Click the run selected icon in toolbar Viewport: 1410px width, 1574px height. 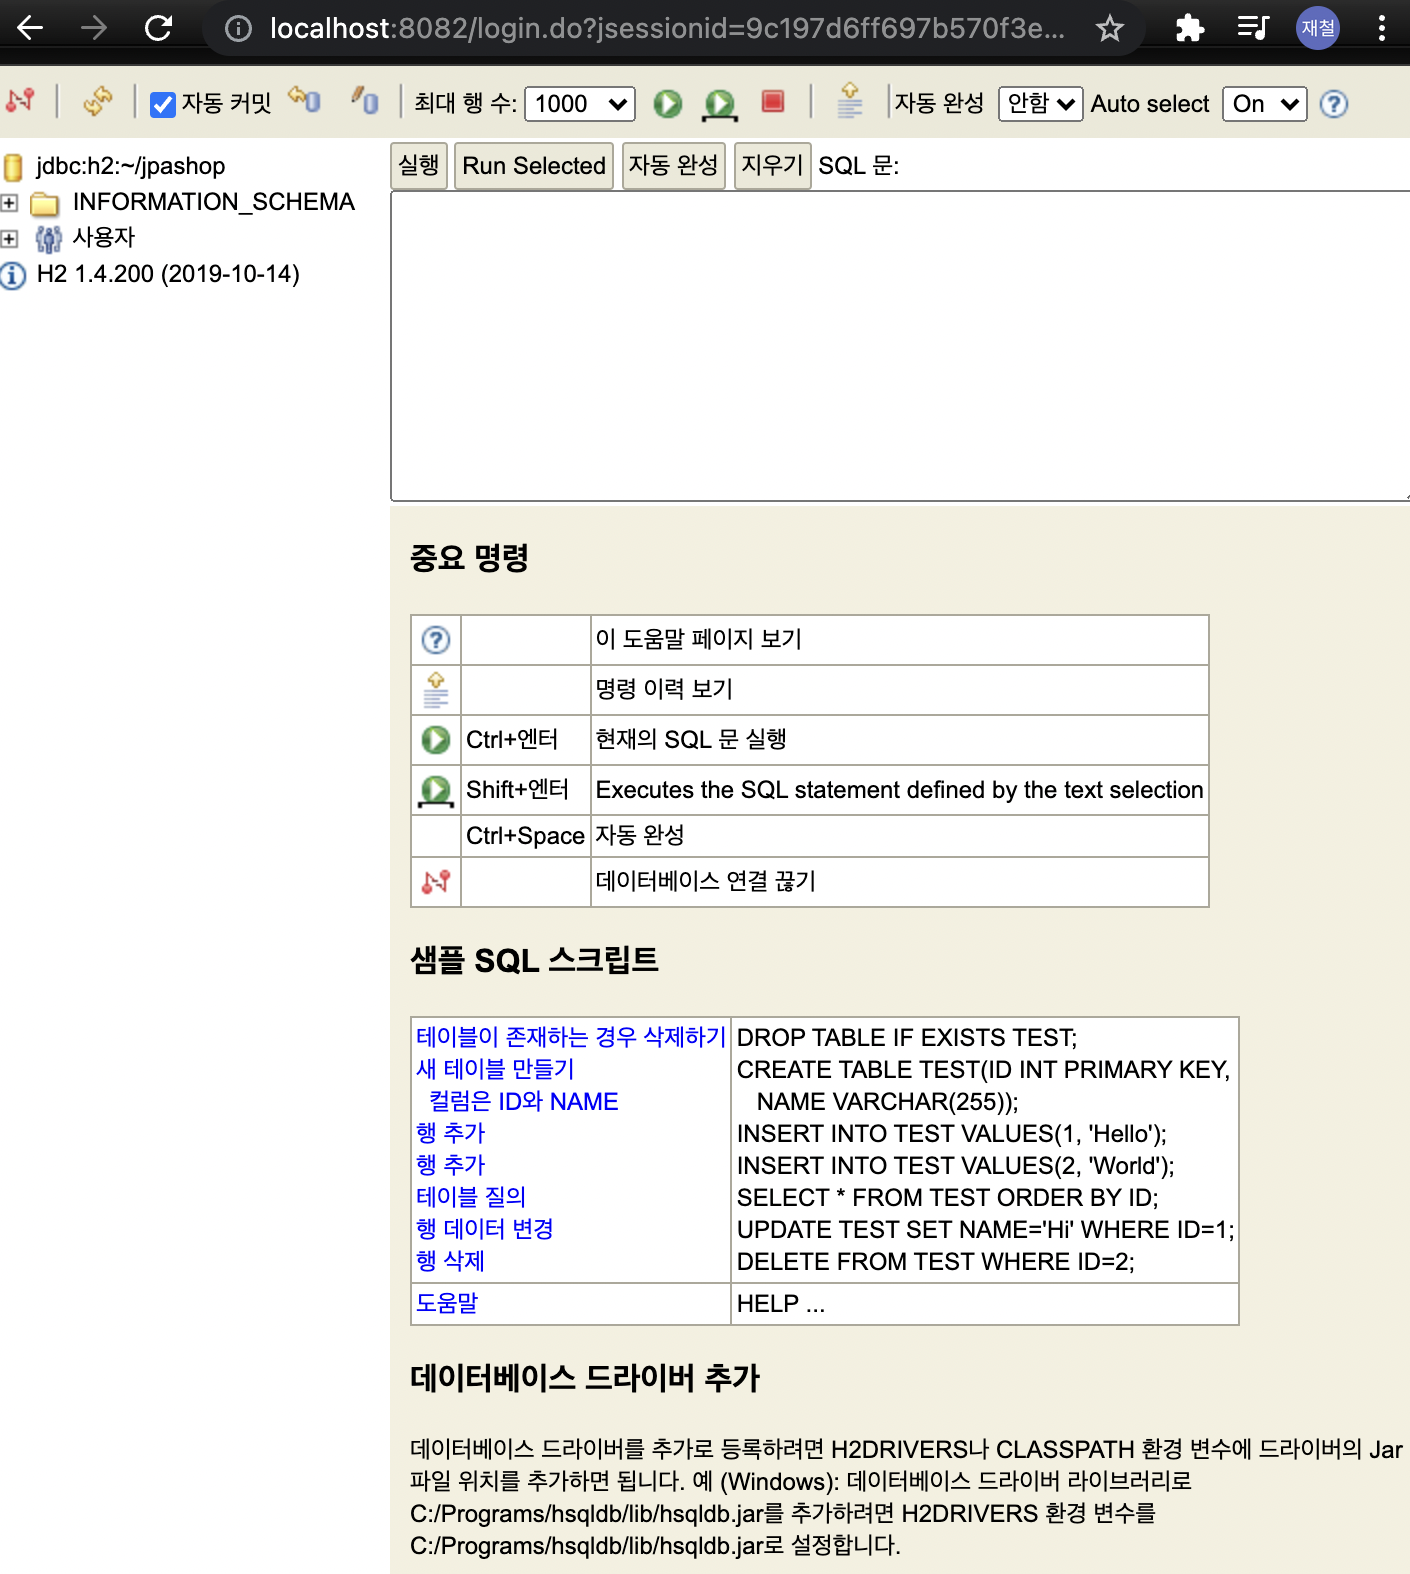pos(719,103)
